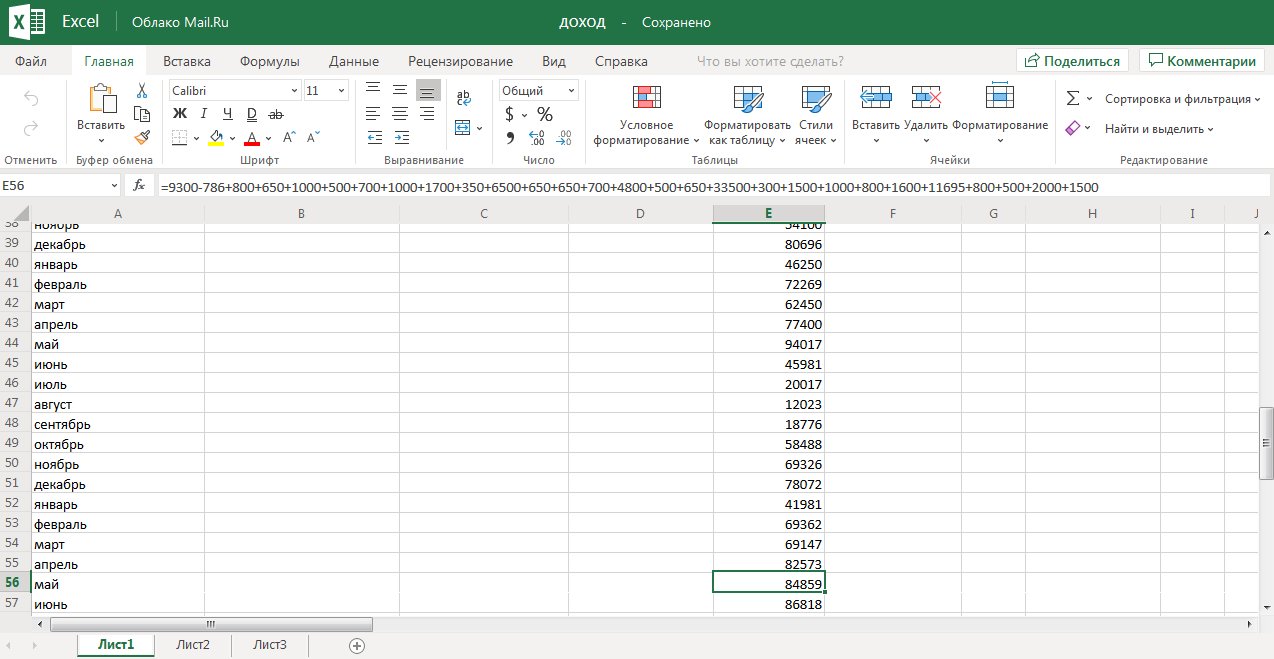Increase decimal places icon
Screen dimensions: 1274x659
pos(536,138)
